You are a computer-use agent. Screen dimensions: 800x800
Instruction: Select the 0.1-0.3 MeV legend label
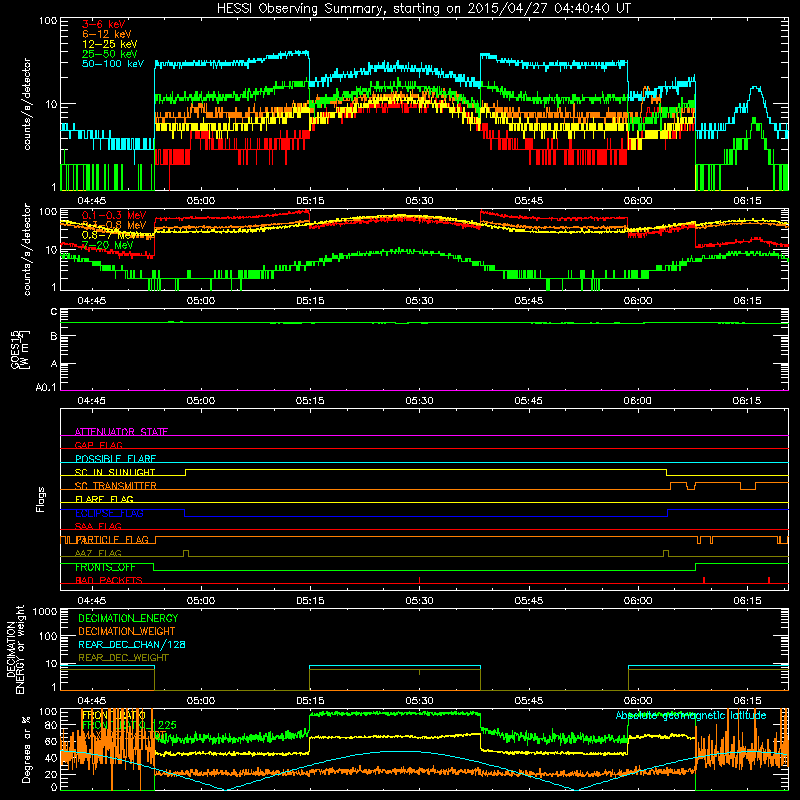[114, 215]
